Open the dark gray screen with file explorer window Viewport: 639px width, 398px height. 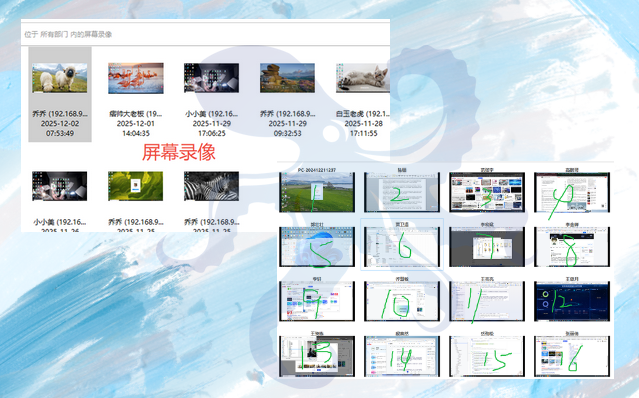487,247
